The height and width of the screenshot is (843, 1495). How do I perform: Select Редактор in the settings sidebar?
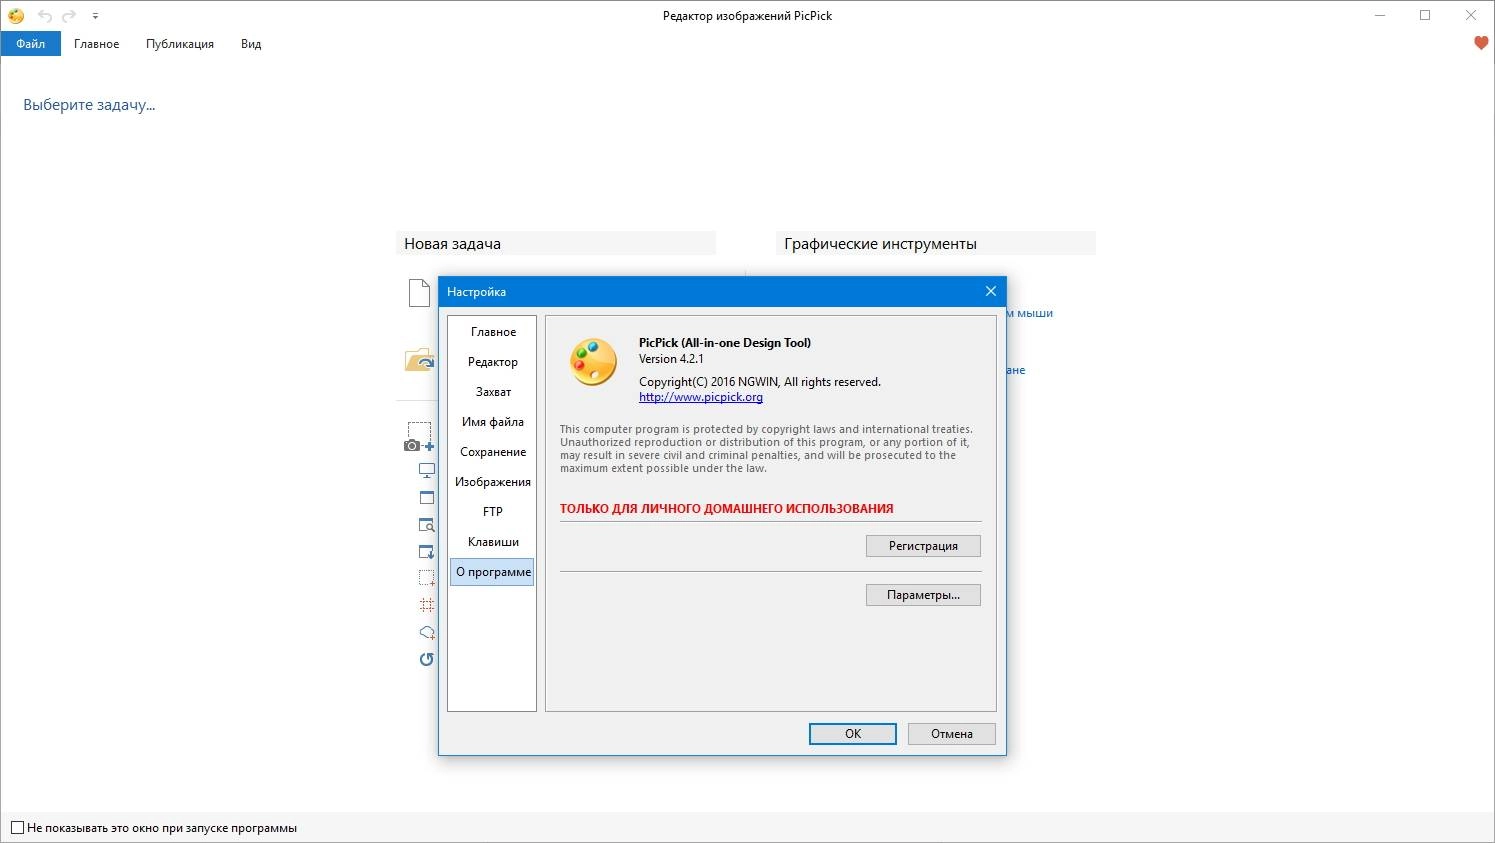coord(493,362)
